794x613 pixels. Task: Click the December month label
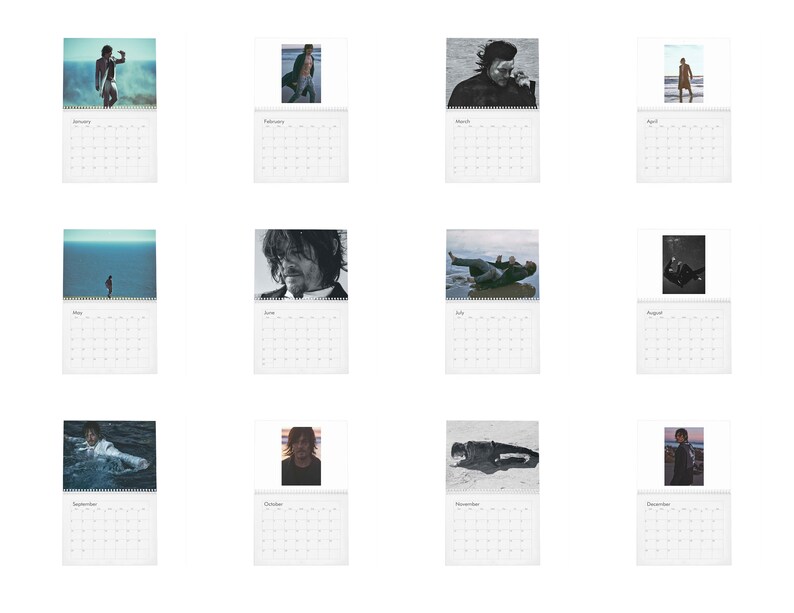point(658,504)
